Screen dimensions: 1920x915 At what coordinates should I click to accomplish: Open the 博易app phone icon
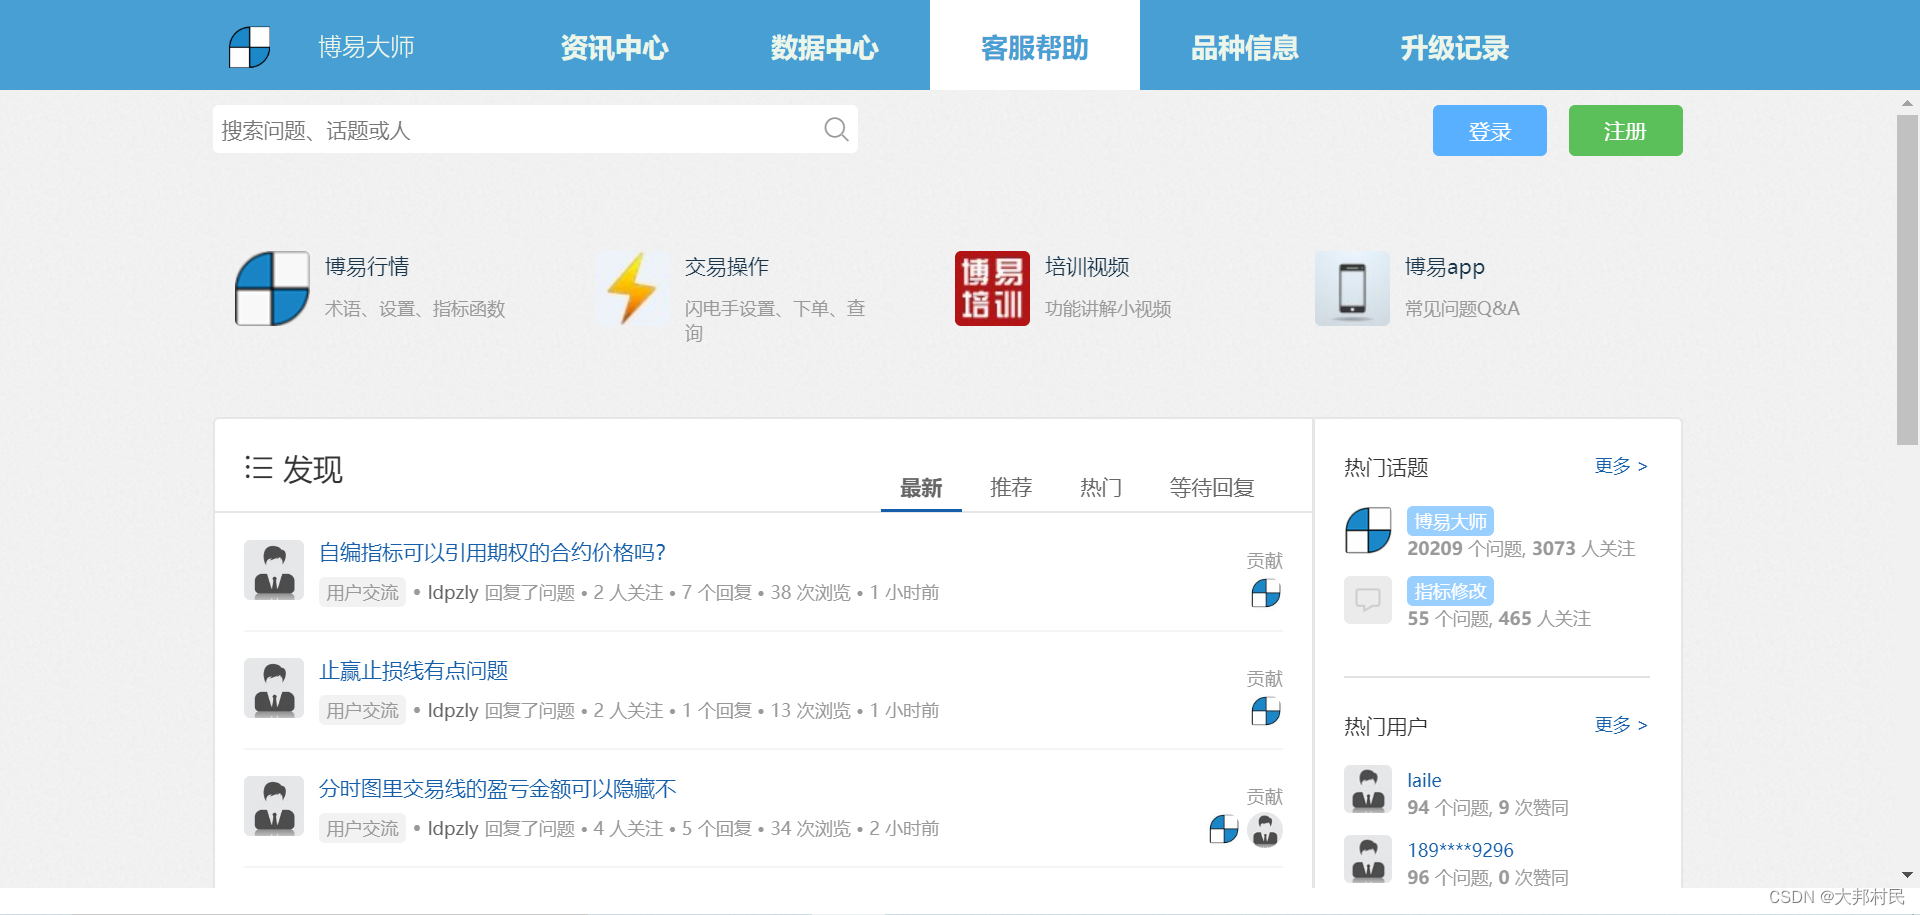coord(1352,289)
